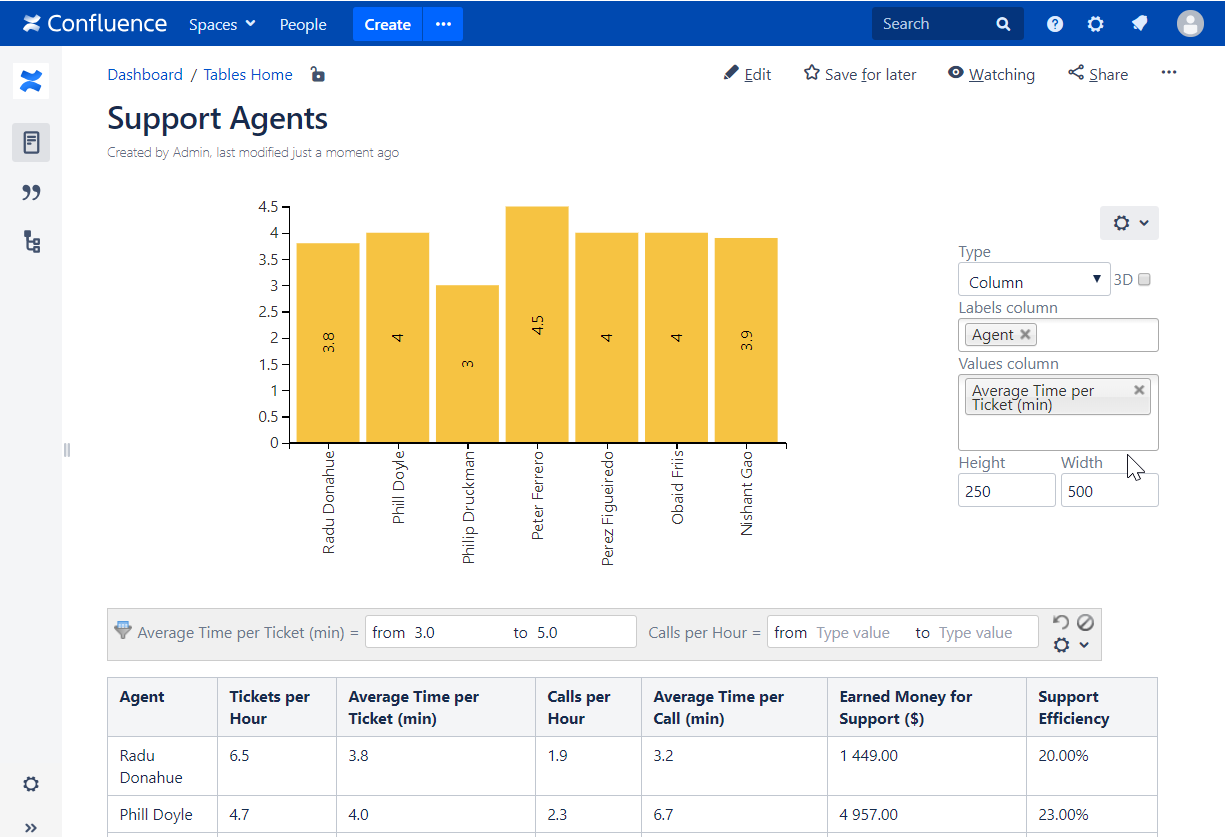Open the chart Type dropdown
Screen dimensions: 1225x838
pyautogui.click(x=1033, y=280)
